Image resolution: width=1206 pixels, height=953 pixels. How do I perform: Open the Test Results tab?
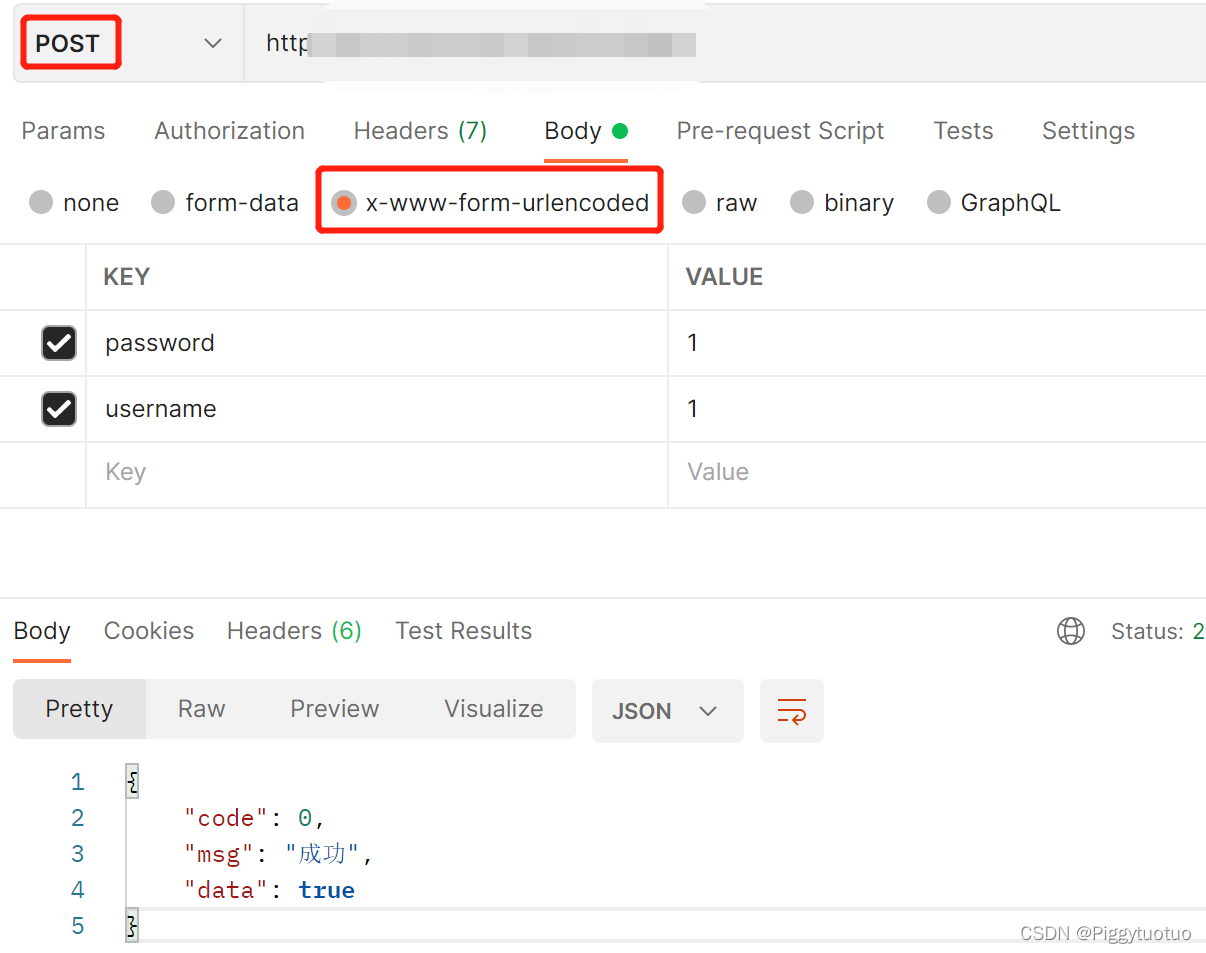[x=464, y=631]
